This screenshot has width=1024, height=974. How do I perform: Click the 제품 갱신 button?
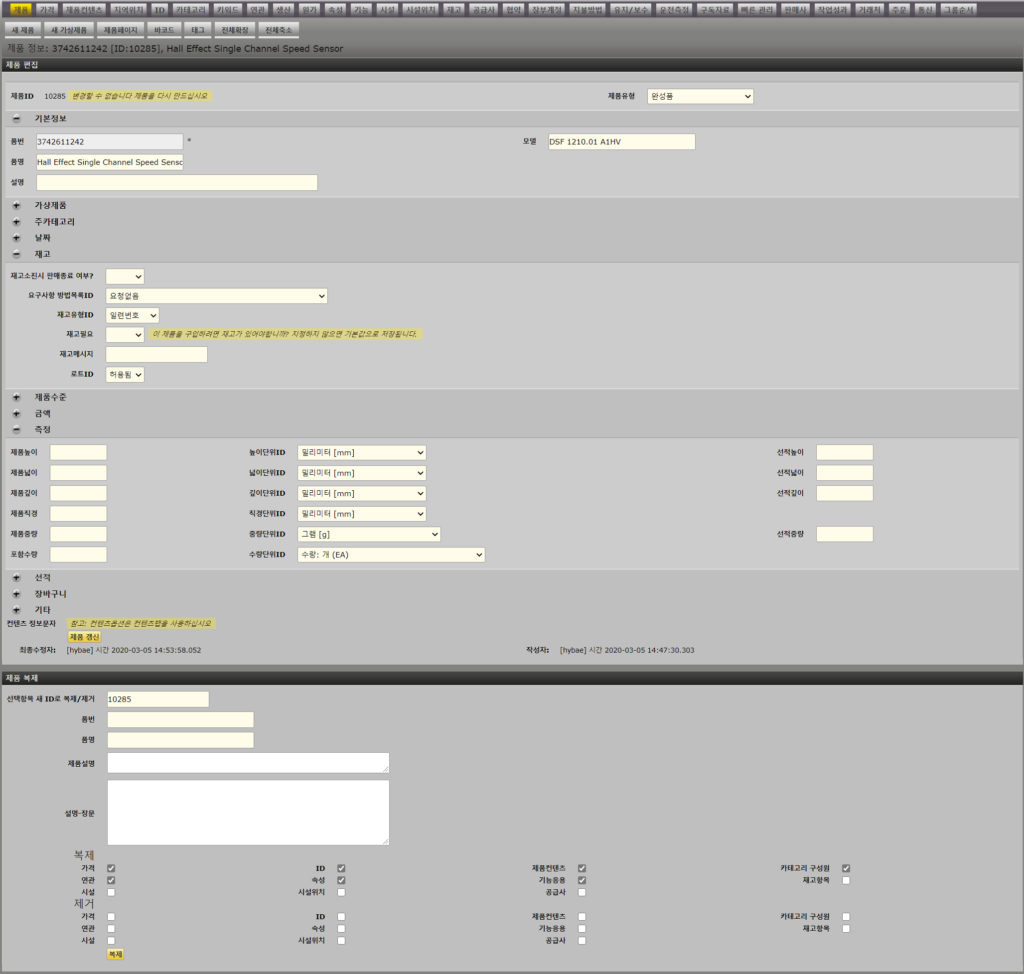click(84, 637)
